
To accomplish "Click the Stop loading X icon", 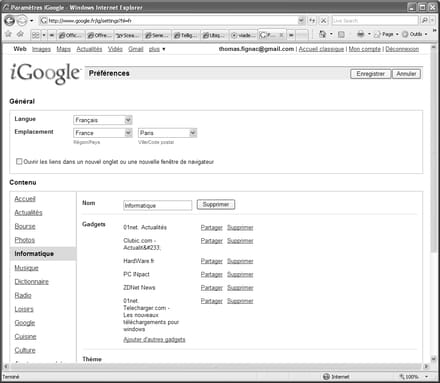I will point(323,21).
